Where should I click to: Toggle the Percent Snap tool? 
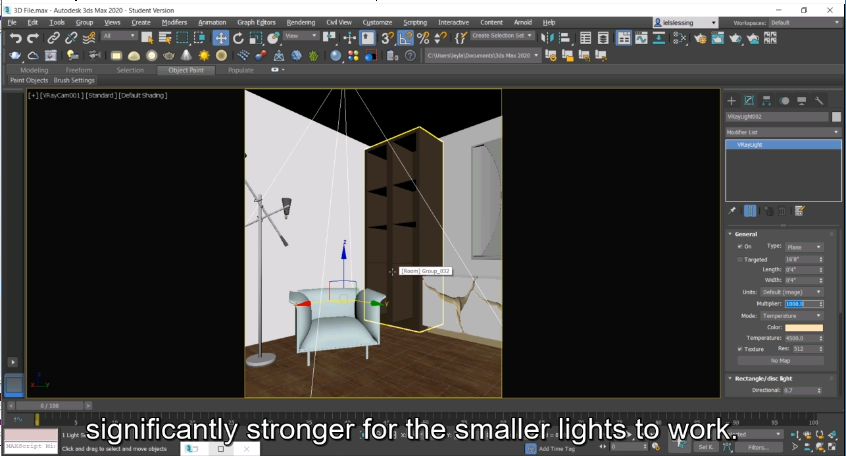click(x=423, y=38)
